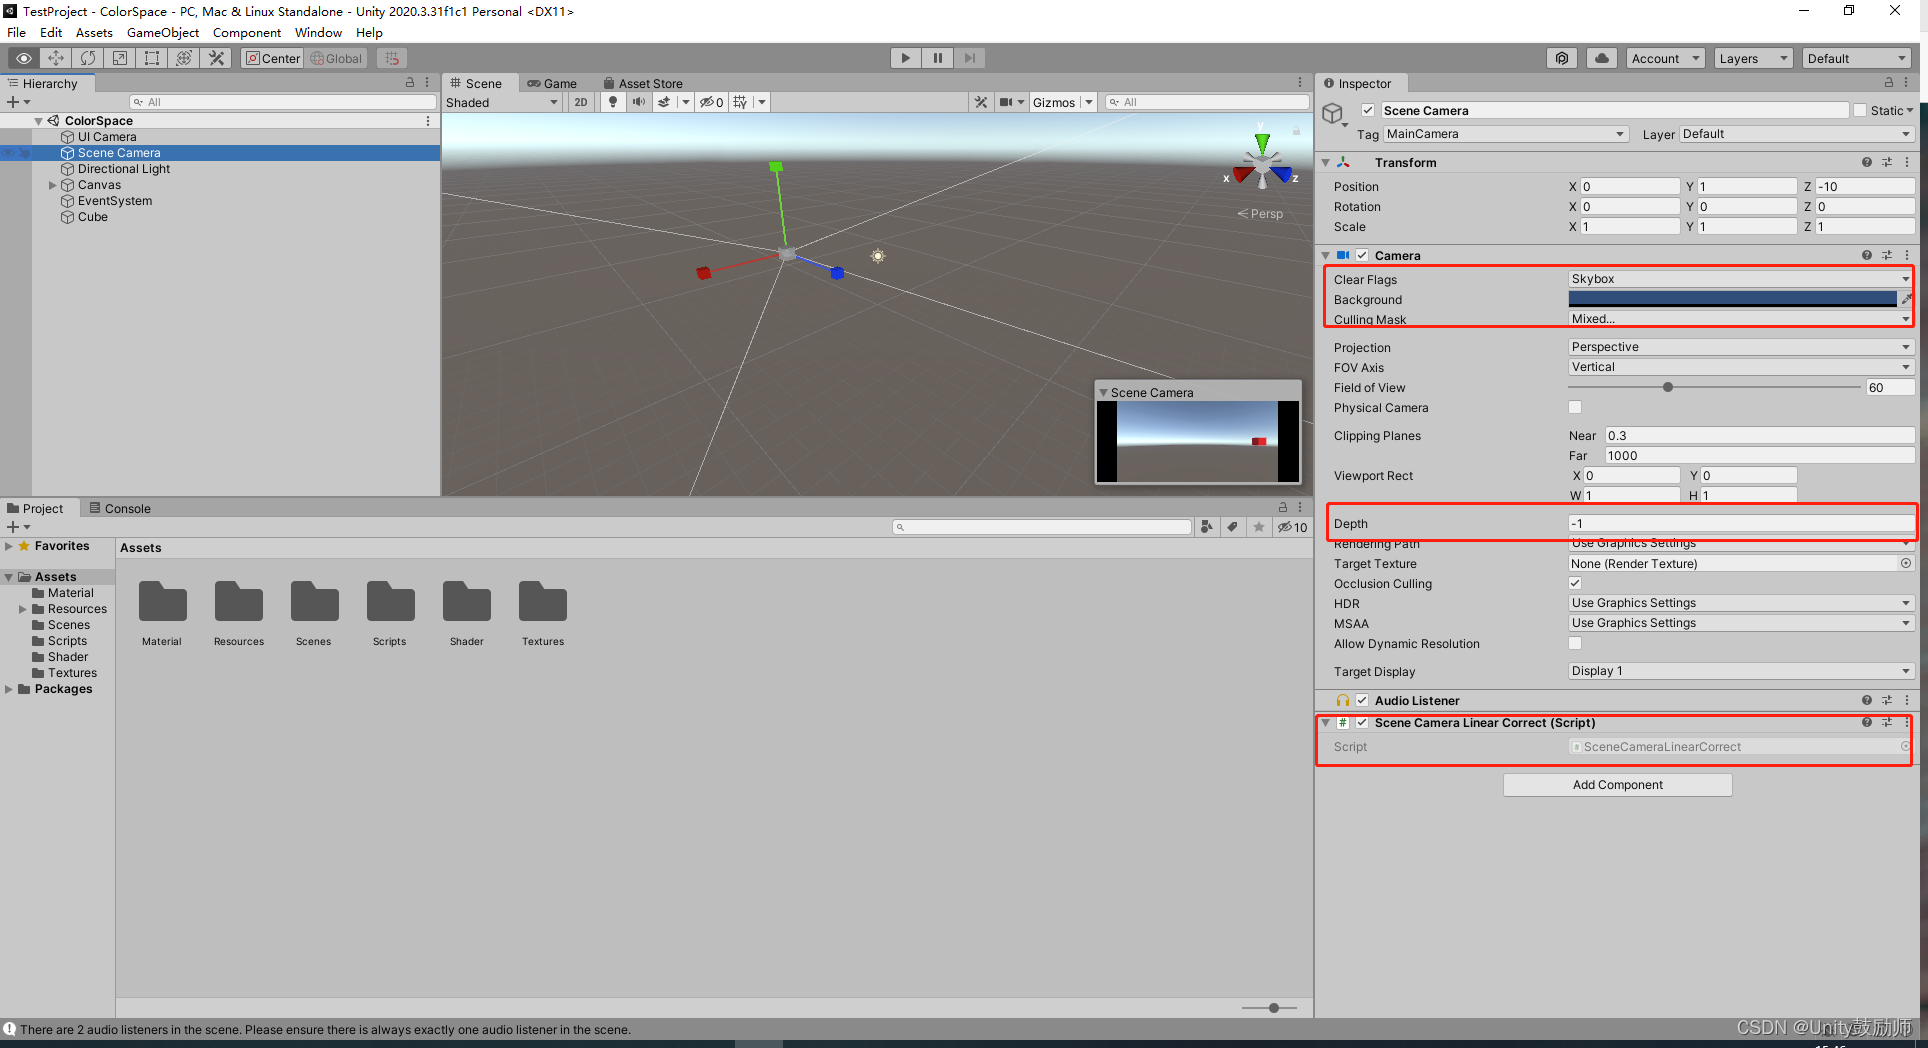Click the Play button
1928x1048 pixels.
pyautogui.click(x=906, y=58)
